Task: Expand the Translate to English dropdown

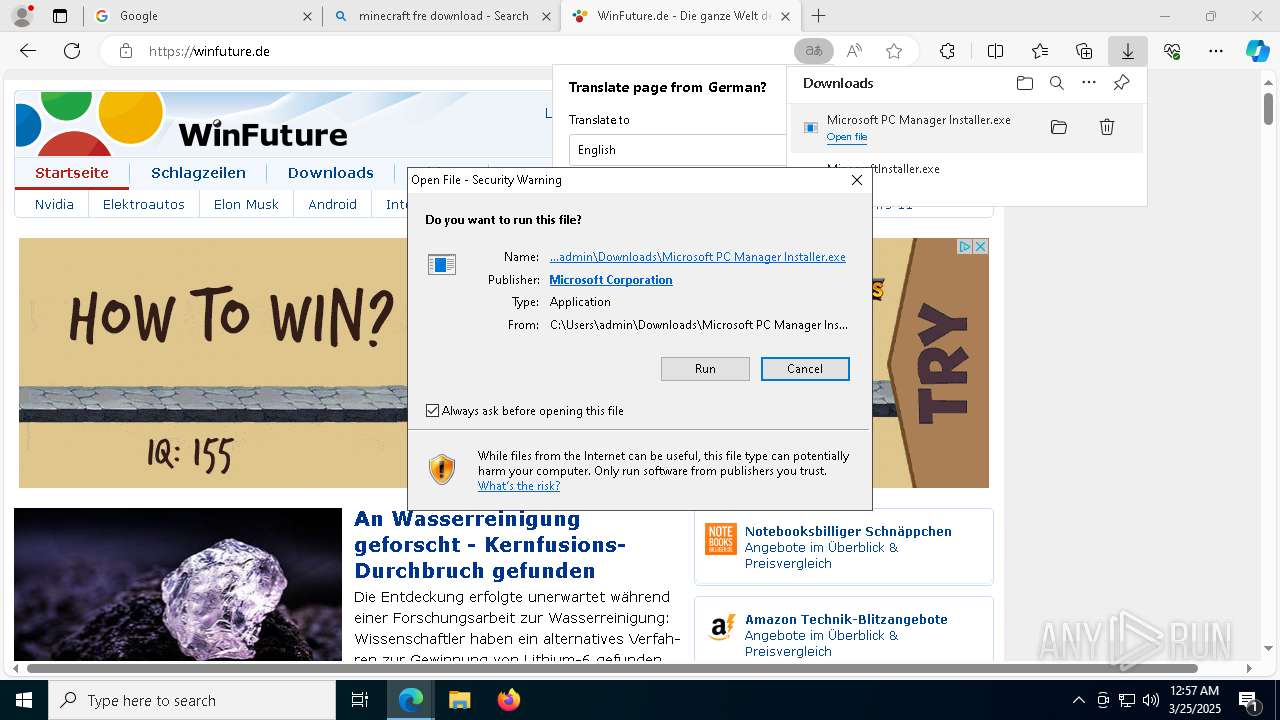Action: [x=677, y=150]
